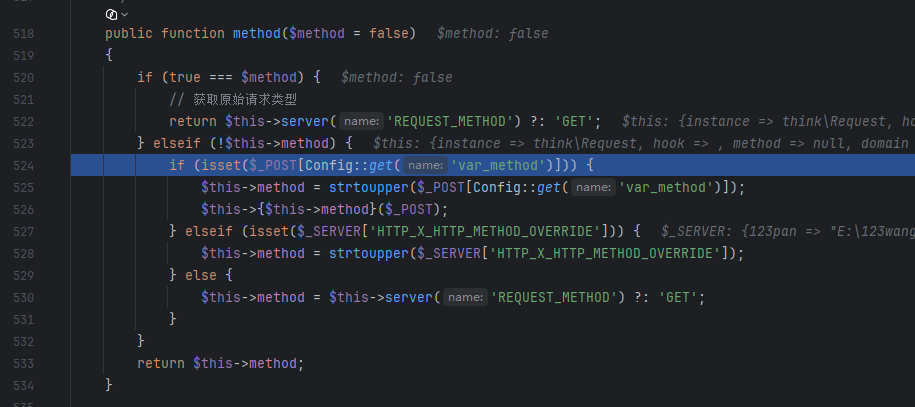
Task: Set a breakpoint at gutter line 523
Action: point(23,144)
